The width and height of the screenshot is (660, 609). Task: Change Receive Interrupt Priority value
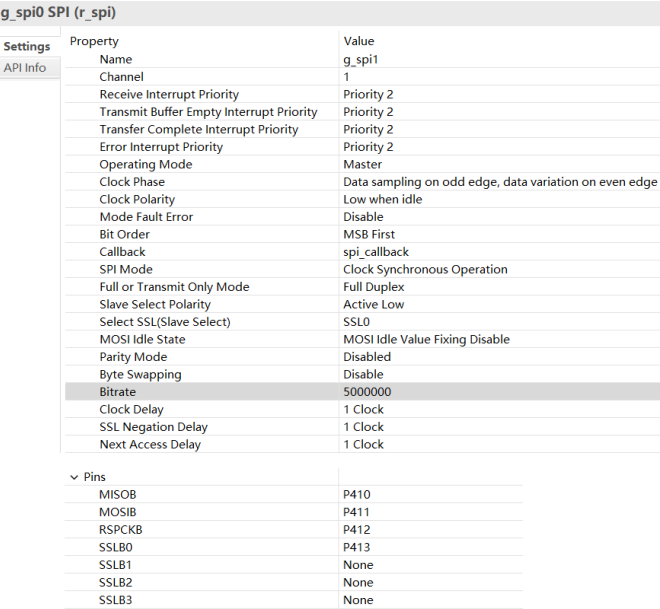(x=368, y=94)
